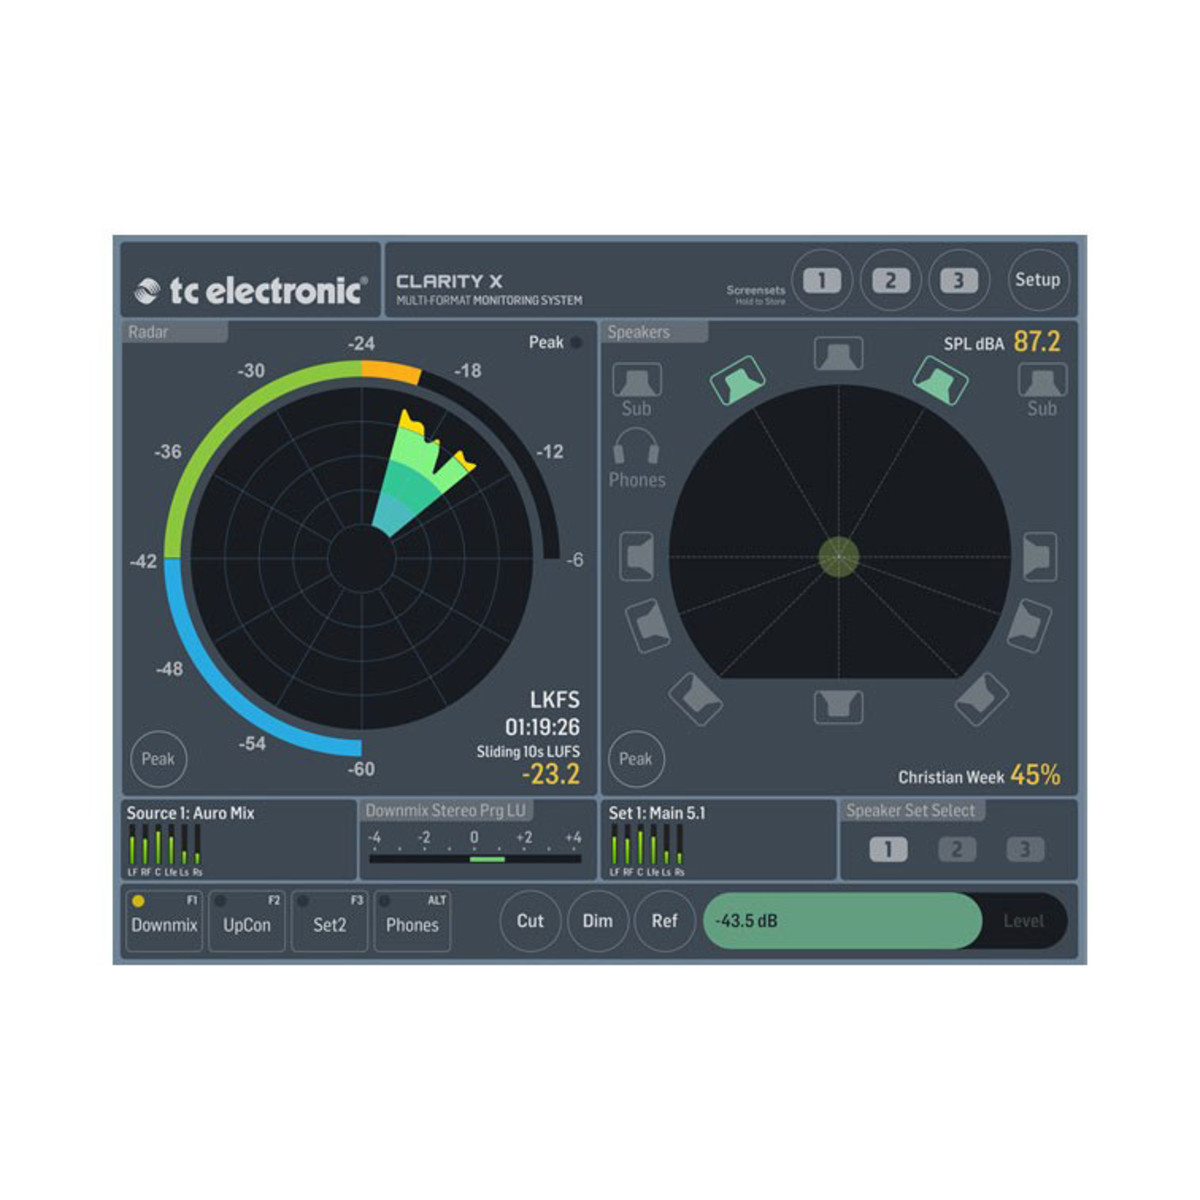Toggle the Set2 F3 function
The height and width of the screenshot is (1200, 1200).
click(330, 921)
